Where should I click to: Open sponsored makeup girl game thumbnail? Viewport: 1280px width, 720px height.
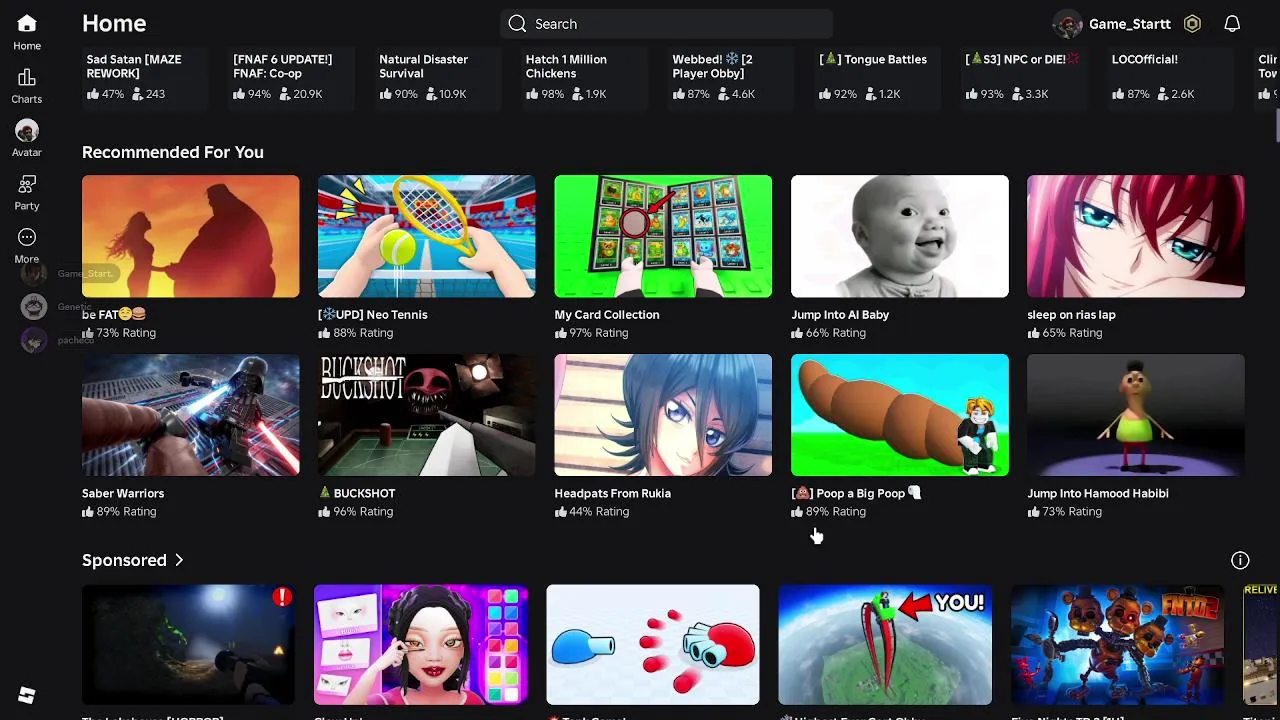point(421,645)
